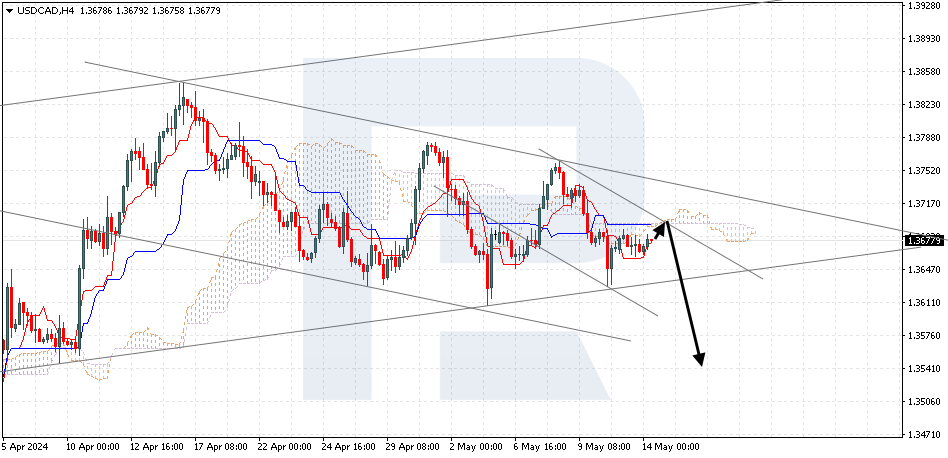The image size is (948, 458).
Task: Click the 1.37880 price axis label
Action: click(x=924, y=138)
